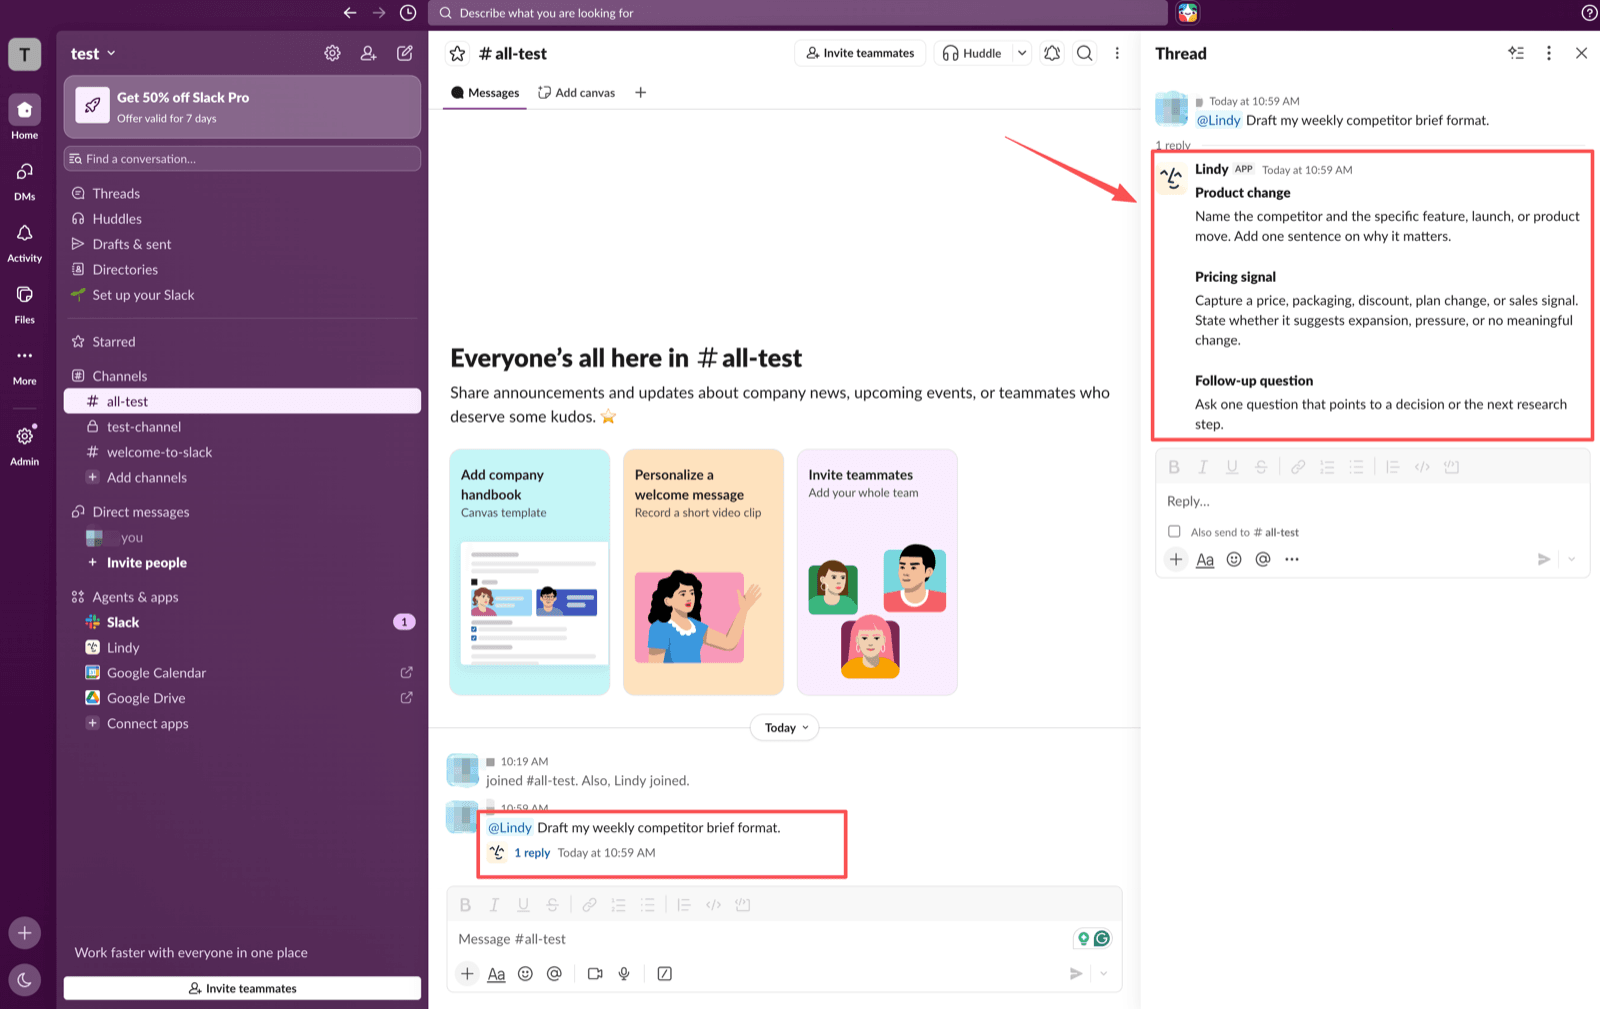Click the thread AI summarize sparkle icon
This screenshot has width=1600, height=1009.
click(1516, 53)
